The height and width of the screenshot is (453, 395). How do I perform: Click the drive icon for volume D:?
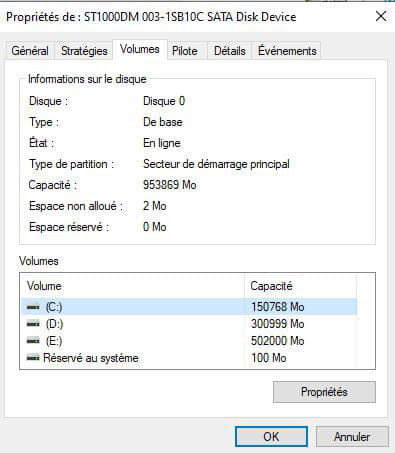point(33,324)
